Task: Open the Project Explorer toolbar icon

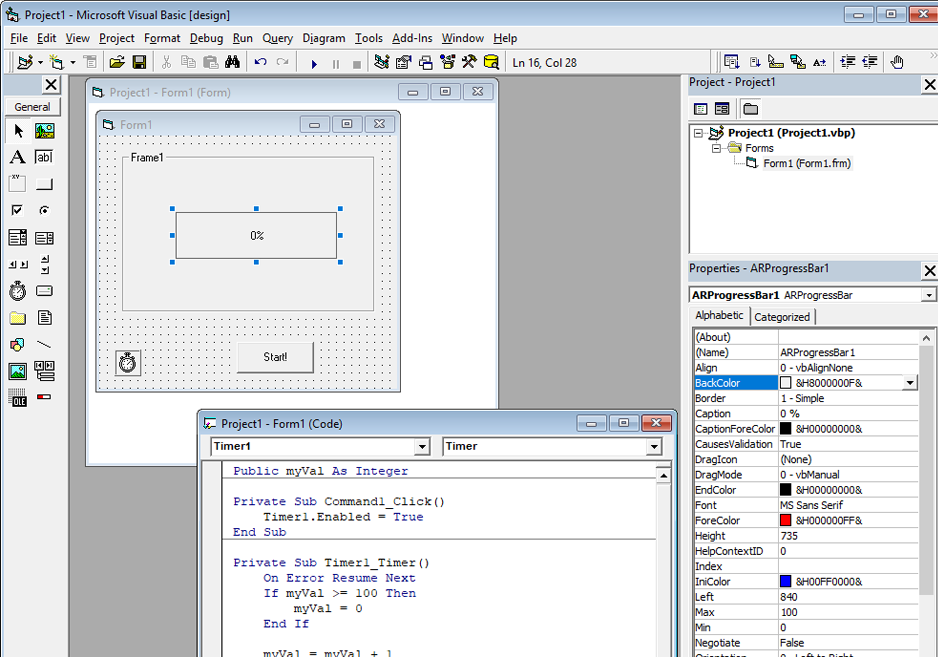Action: [382, 62]
